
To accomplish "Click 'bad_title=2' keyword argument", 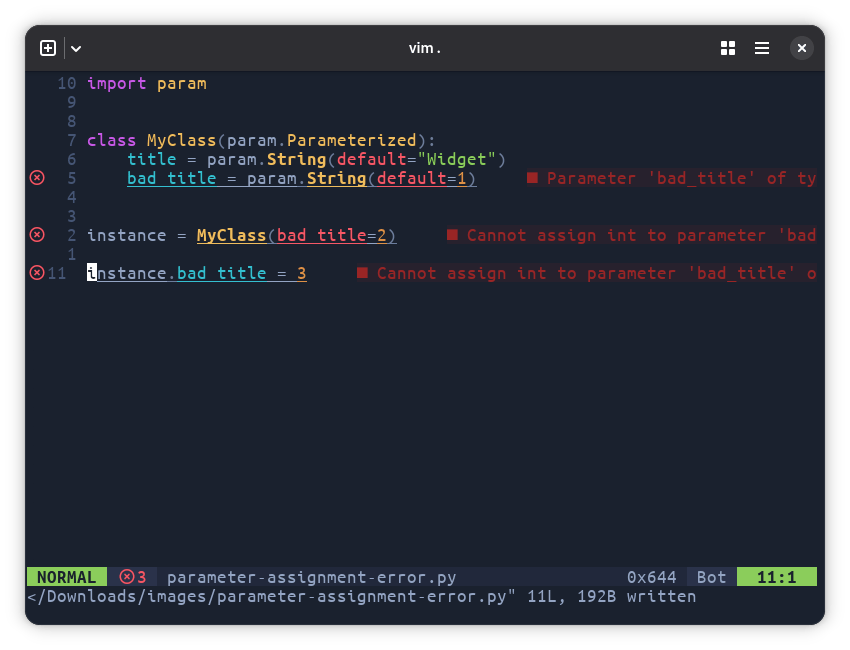I will click(332, 235).
